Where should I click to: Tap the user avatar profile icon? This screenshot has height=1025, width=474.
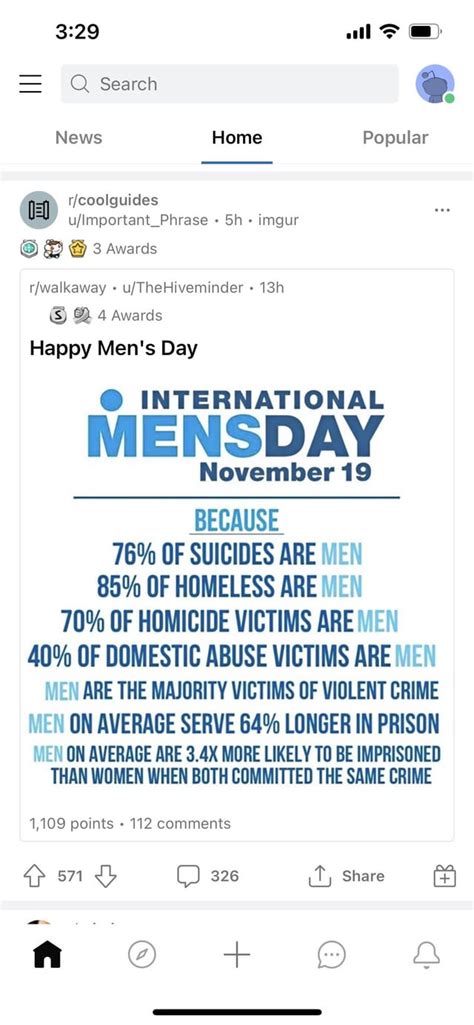435,84
